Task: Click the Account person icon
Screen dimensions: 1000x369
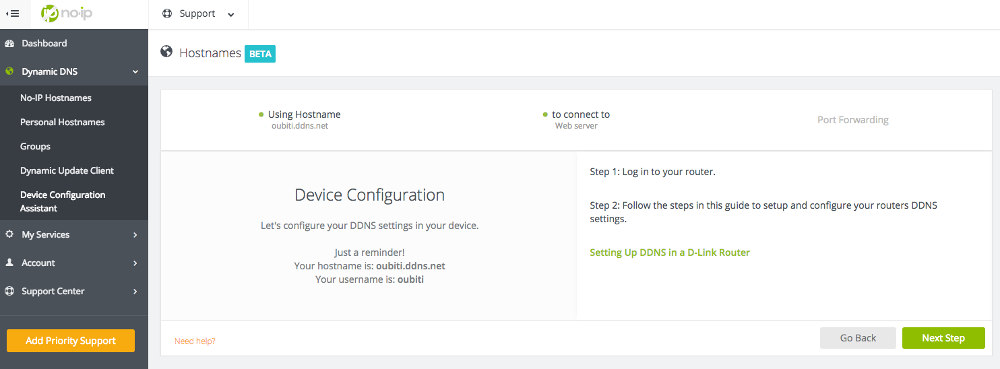Action: pyautogui.click(x=10, y=263)
